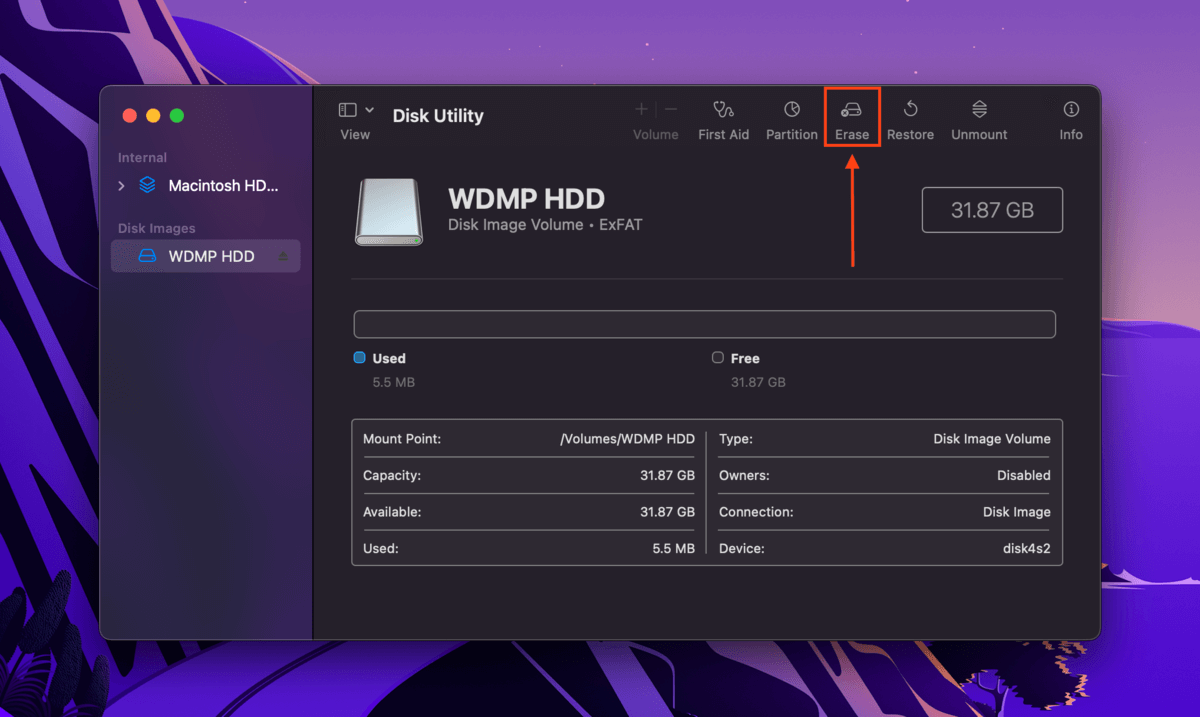1200x717 pixels.
Task: Click the Type row label
Action: (736, 439)
